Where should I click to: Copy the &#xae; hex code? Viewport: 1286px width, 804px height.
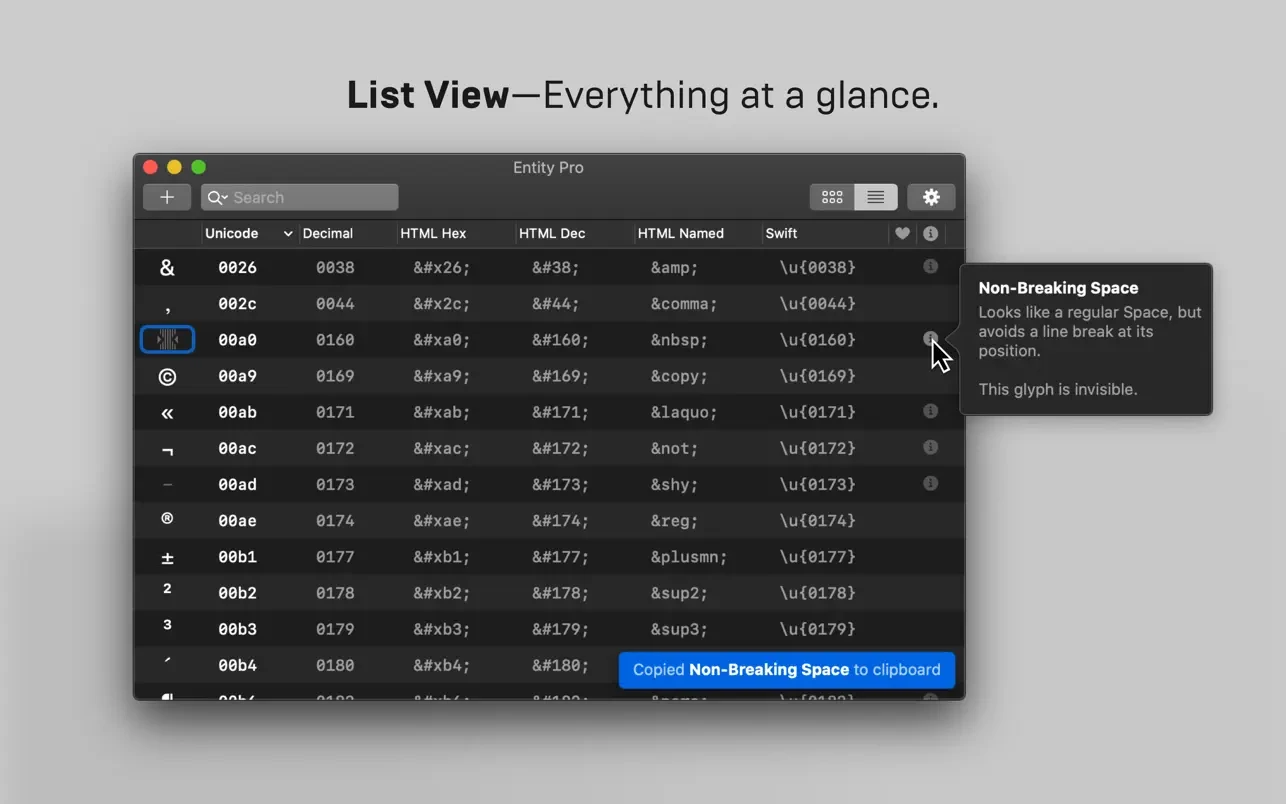442,521
